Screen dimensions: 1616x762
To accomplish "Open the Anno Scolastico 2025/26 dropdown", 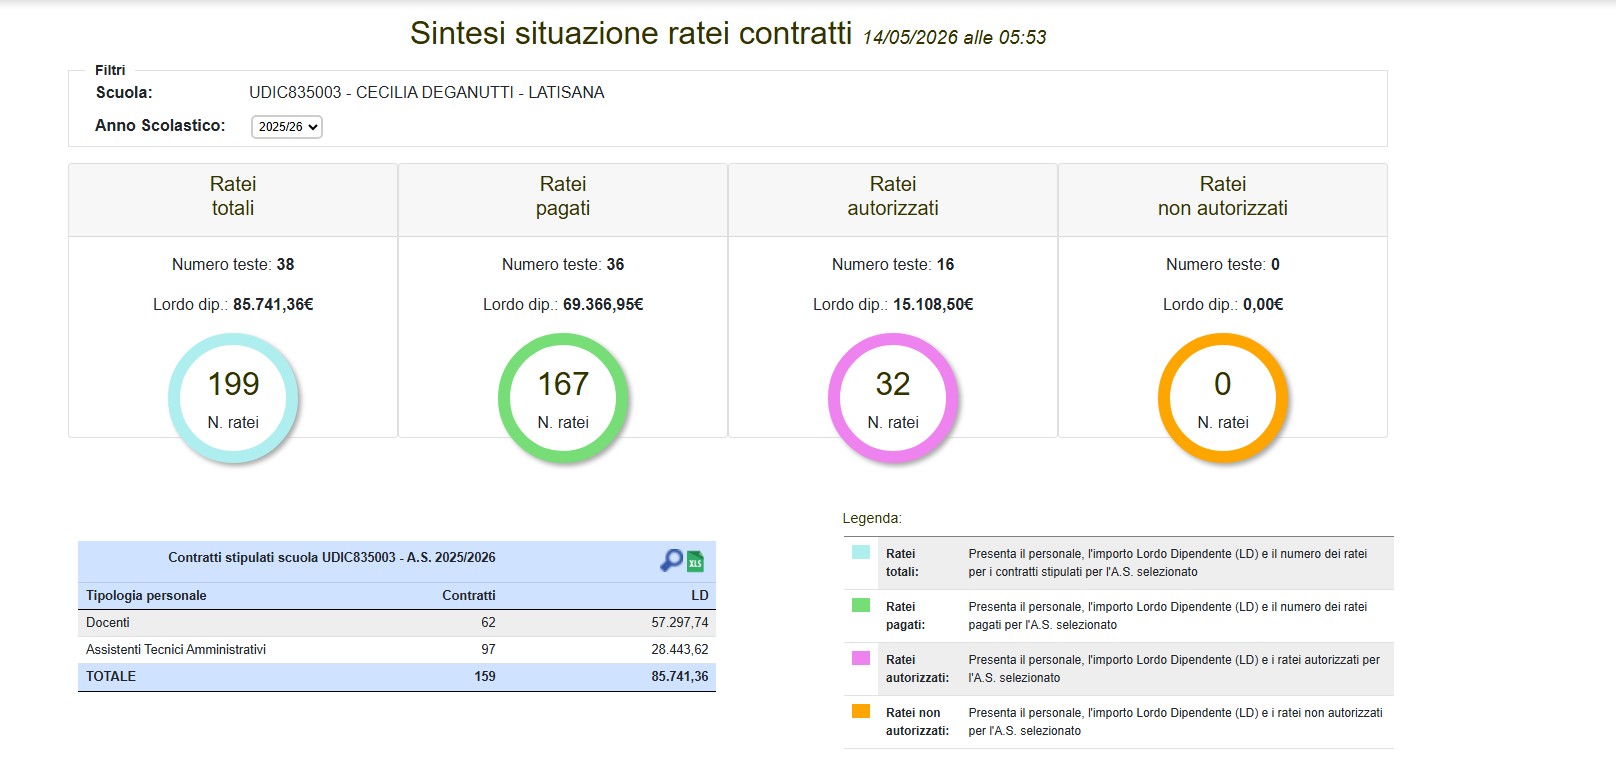I will pos(286,127).
